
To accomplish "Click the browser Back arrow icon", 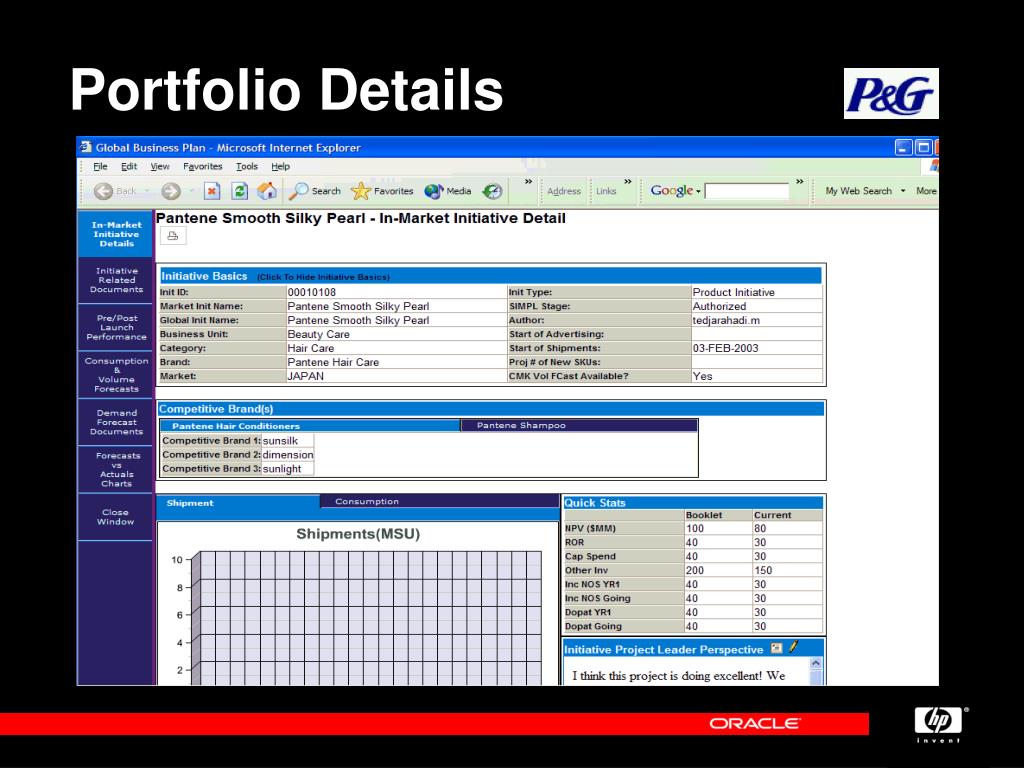I will (103, 191).
